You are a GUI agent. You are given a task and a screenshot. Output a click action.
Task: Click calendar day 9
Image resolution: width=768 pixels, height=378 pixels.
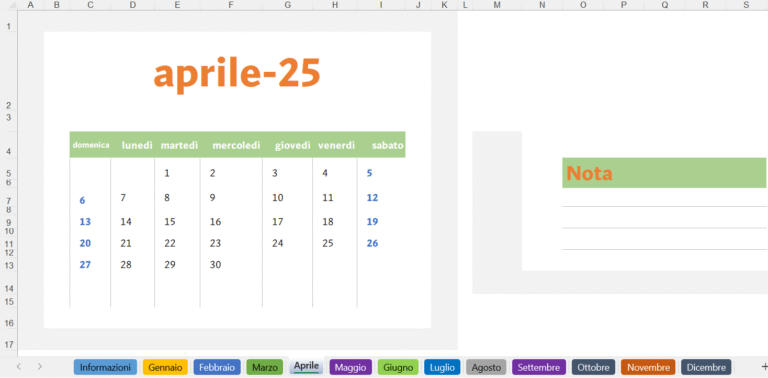pyautogui.click(x=213, y=198)
